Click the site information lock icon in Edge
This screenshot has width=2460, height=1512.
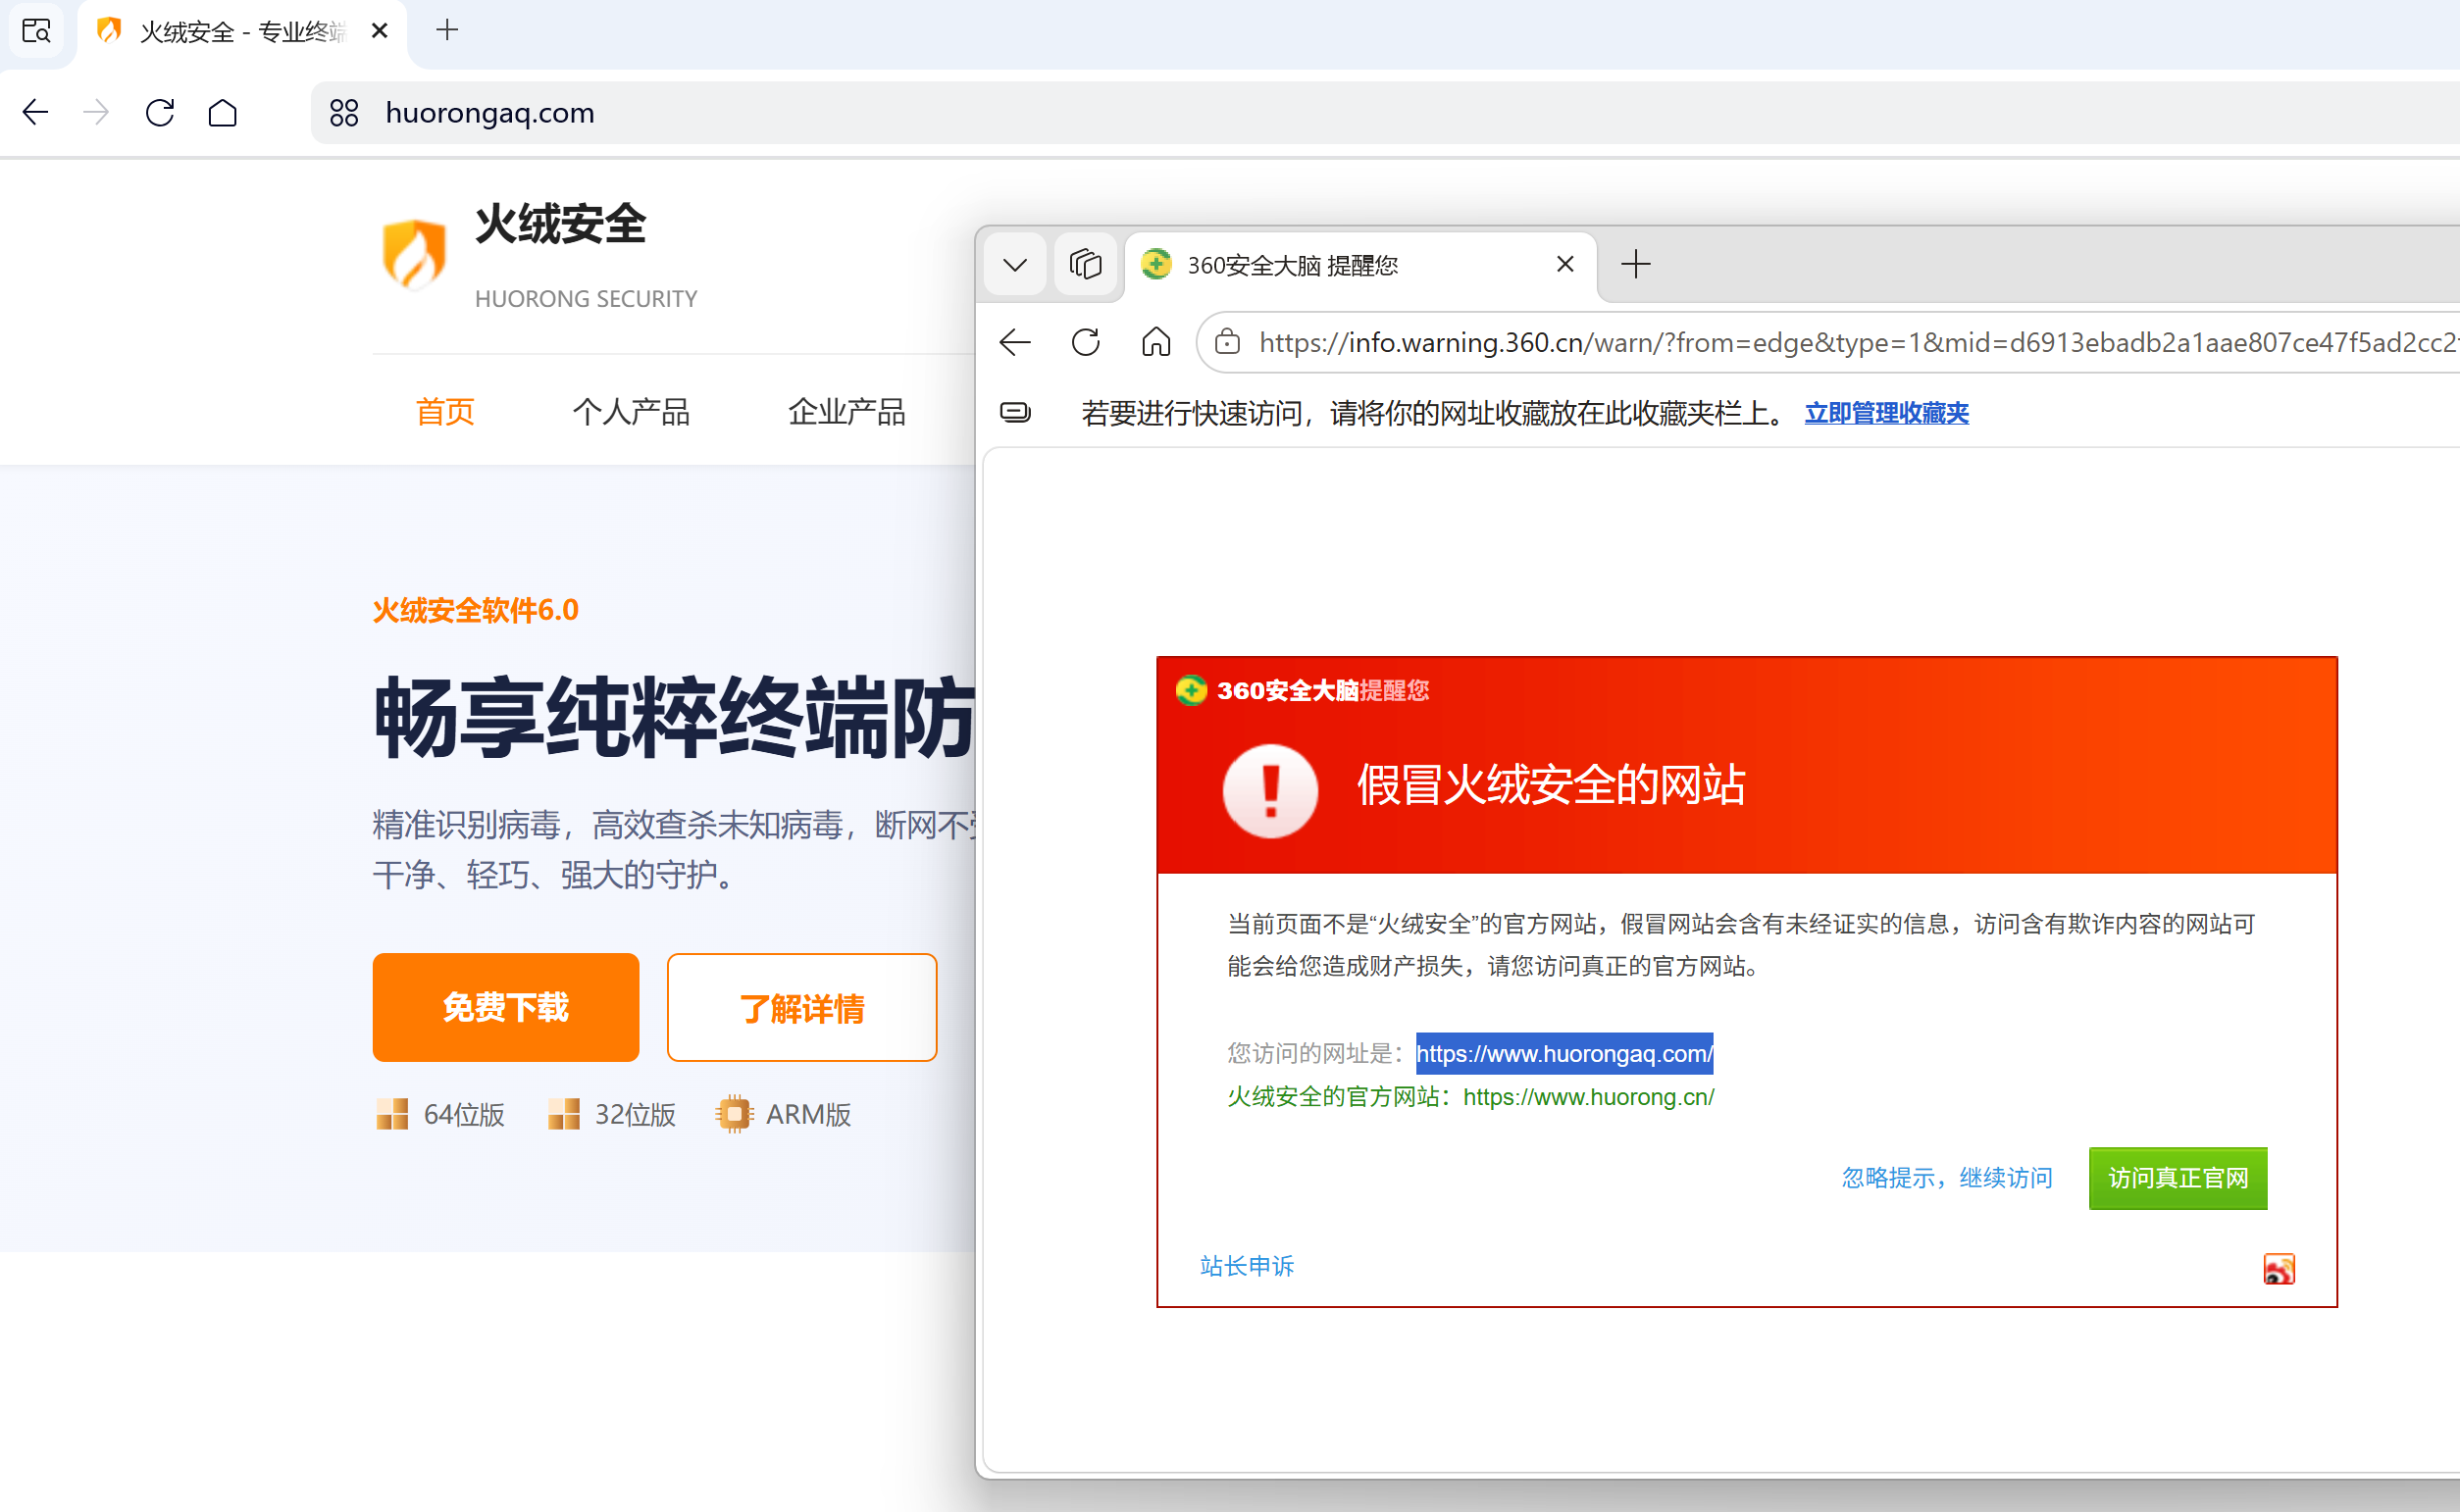(1227, 342)
